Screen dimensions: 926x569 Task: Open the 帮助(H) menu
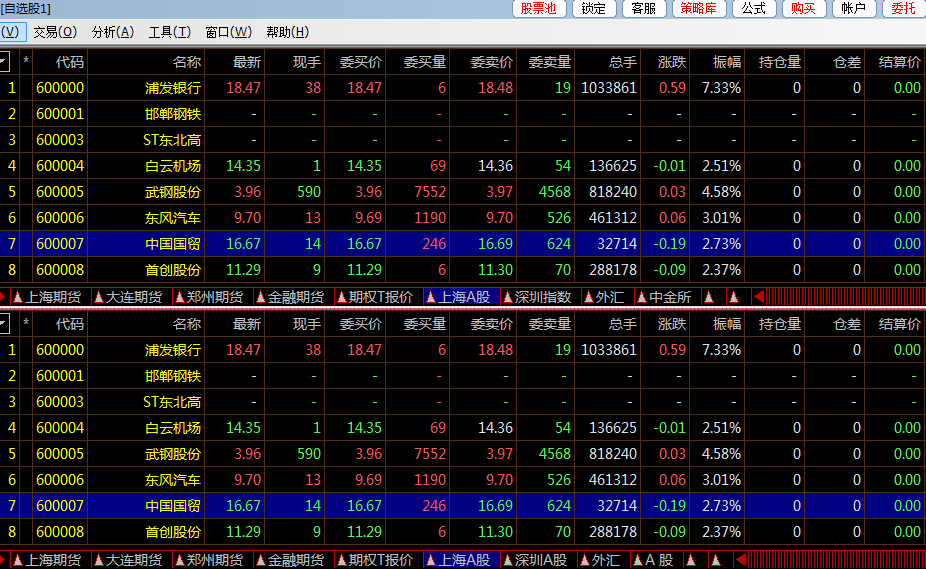click(x=288, y=32)
